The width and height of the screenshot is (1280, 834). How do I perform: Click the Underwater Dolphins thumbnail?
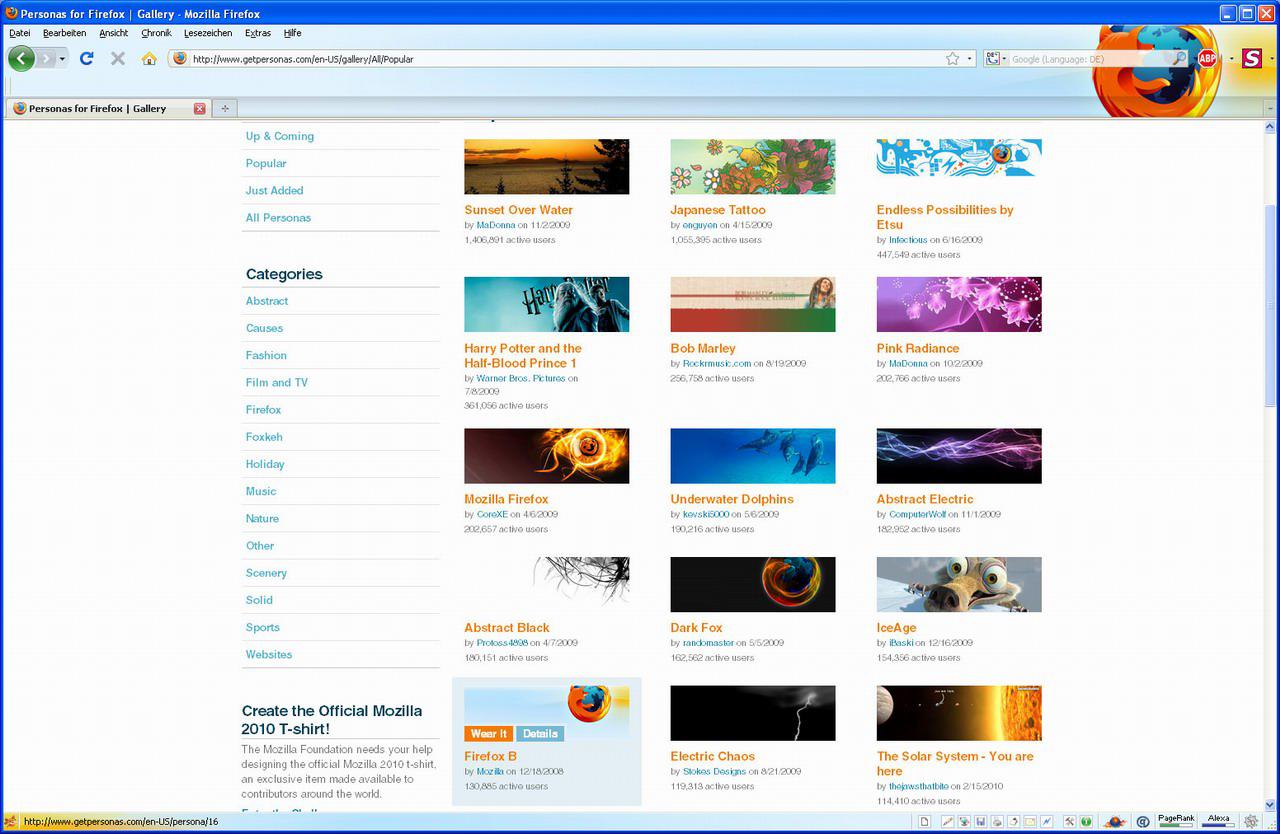pos(753,456)
